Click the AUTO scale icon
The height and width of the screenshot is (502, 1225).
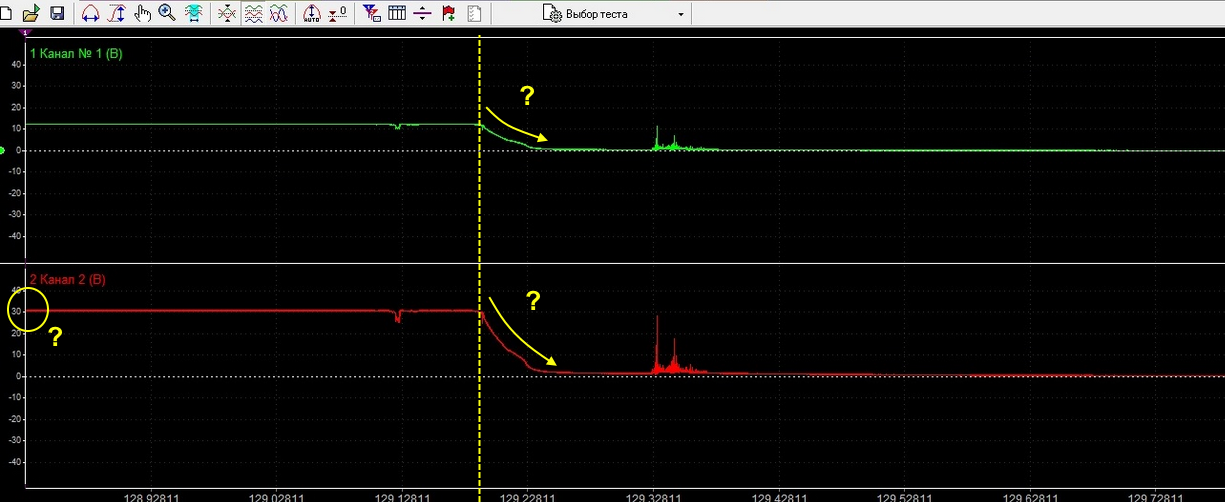tap(311, 13)
